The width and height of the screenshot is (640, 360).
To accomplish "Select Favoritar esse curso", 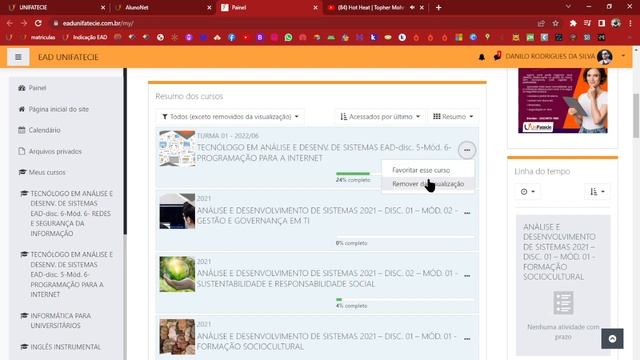I will click(421, 170).
